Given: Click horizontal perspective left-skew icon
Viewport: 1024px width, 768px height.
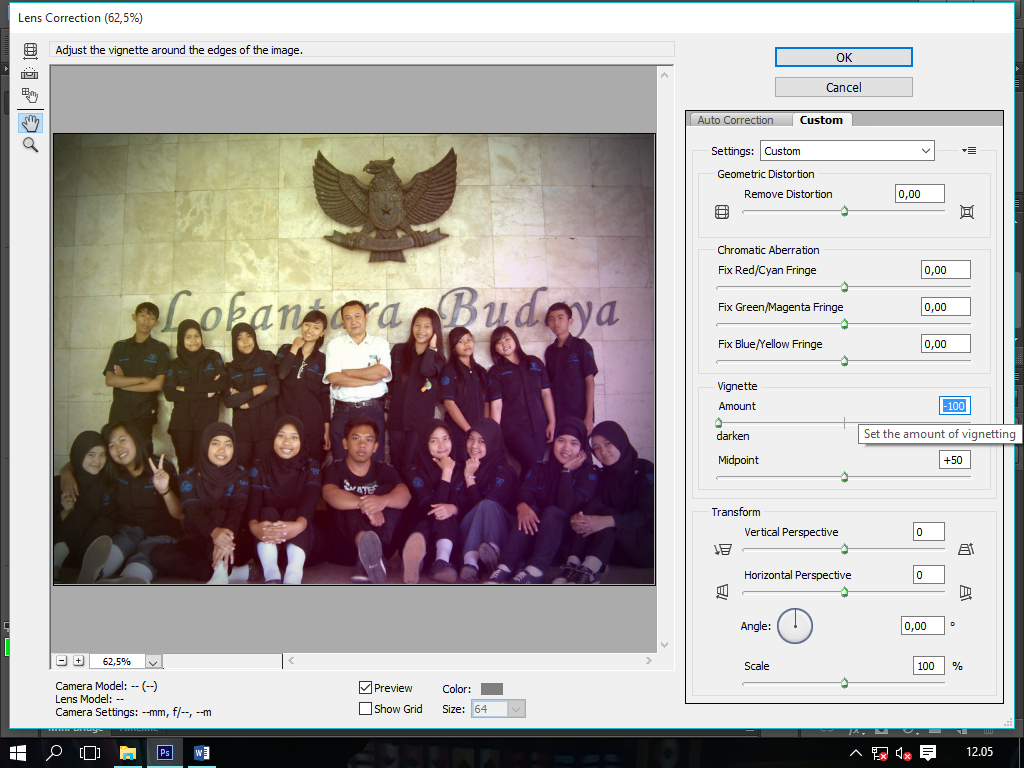Looking at the screenshot, I should point(722,592).
